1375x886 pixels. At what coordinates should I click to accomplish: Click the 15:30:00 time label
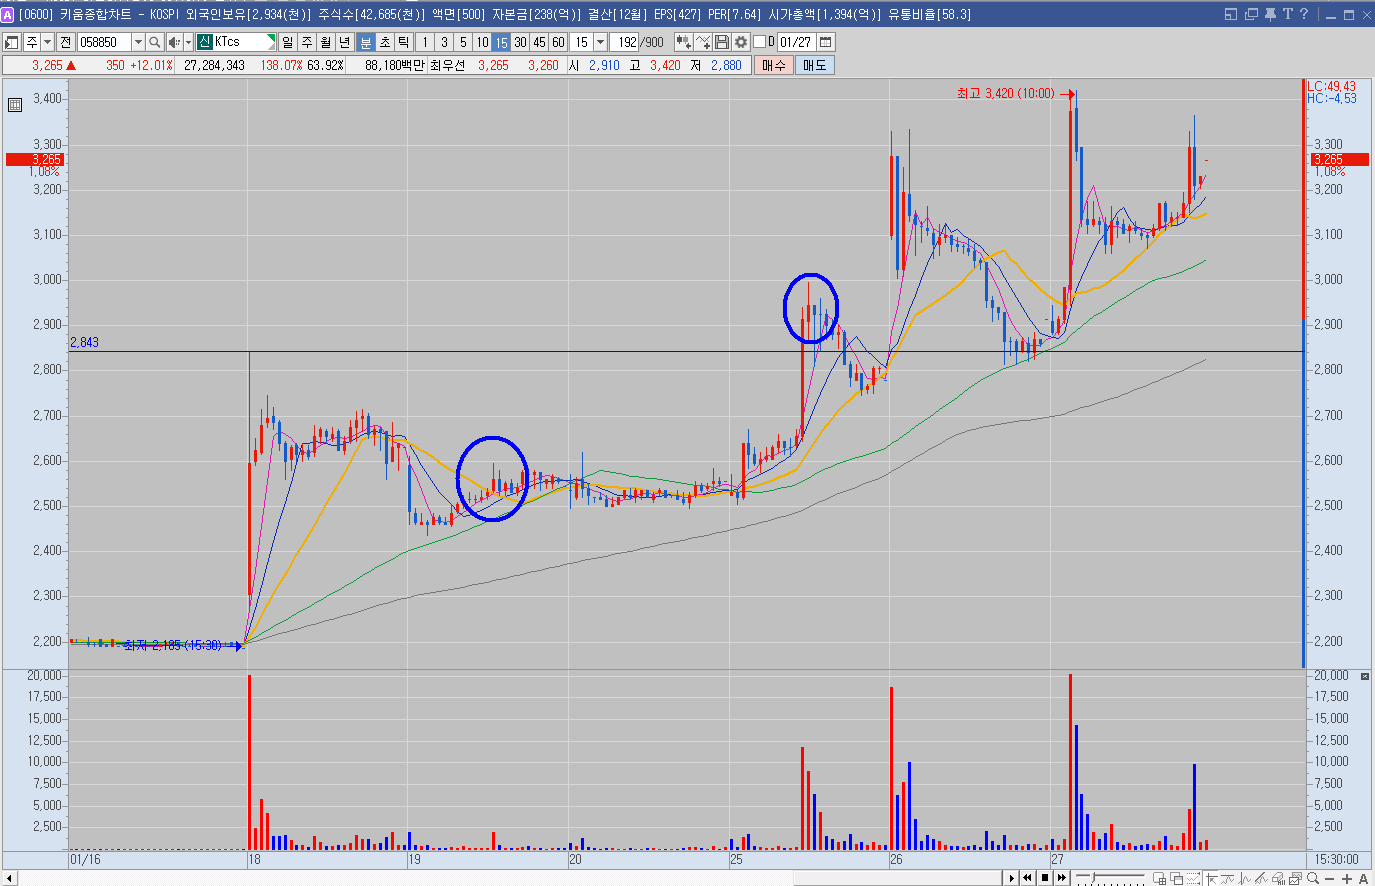tap(1336, 859)
